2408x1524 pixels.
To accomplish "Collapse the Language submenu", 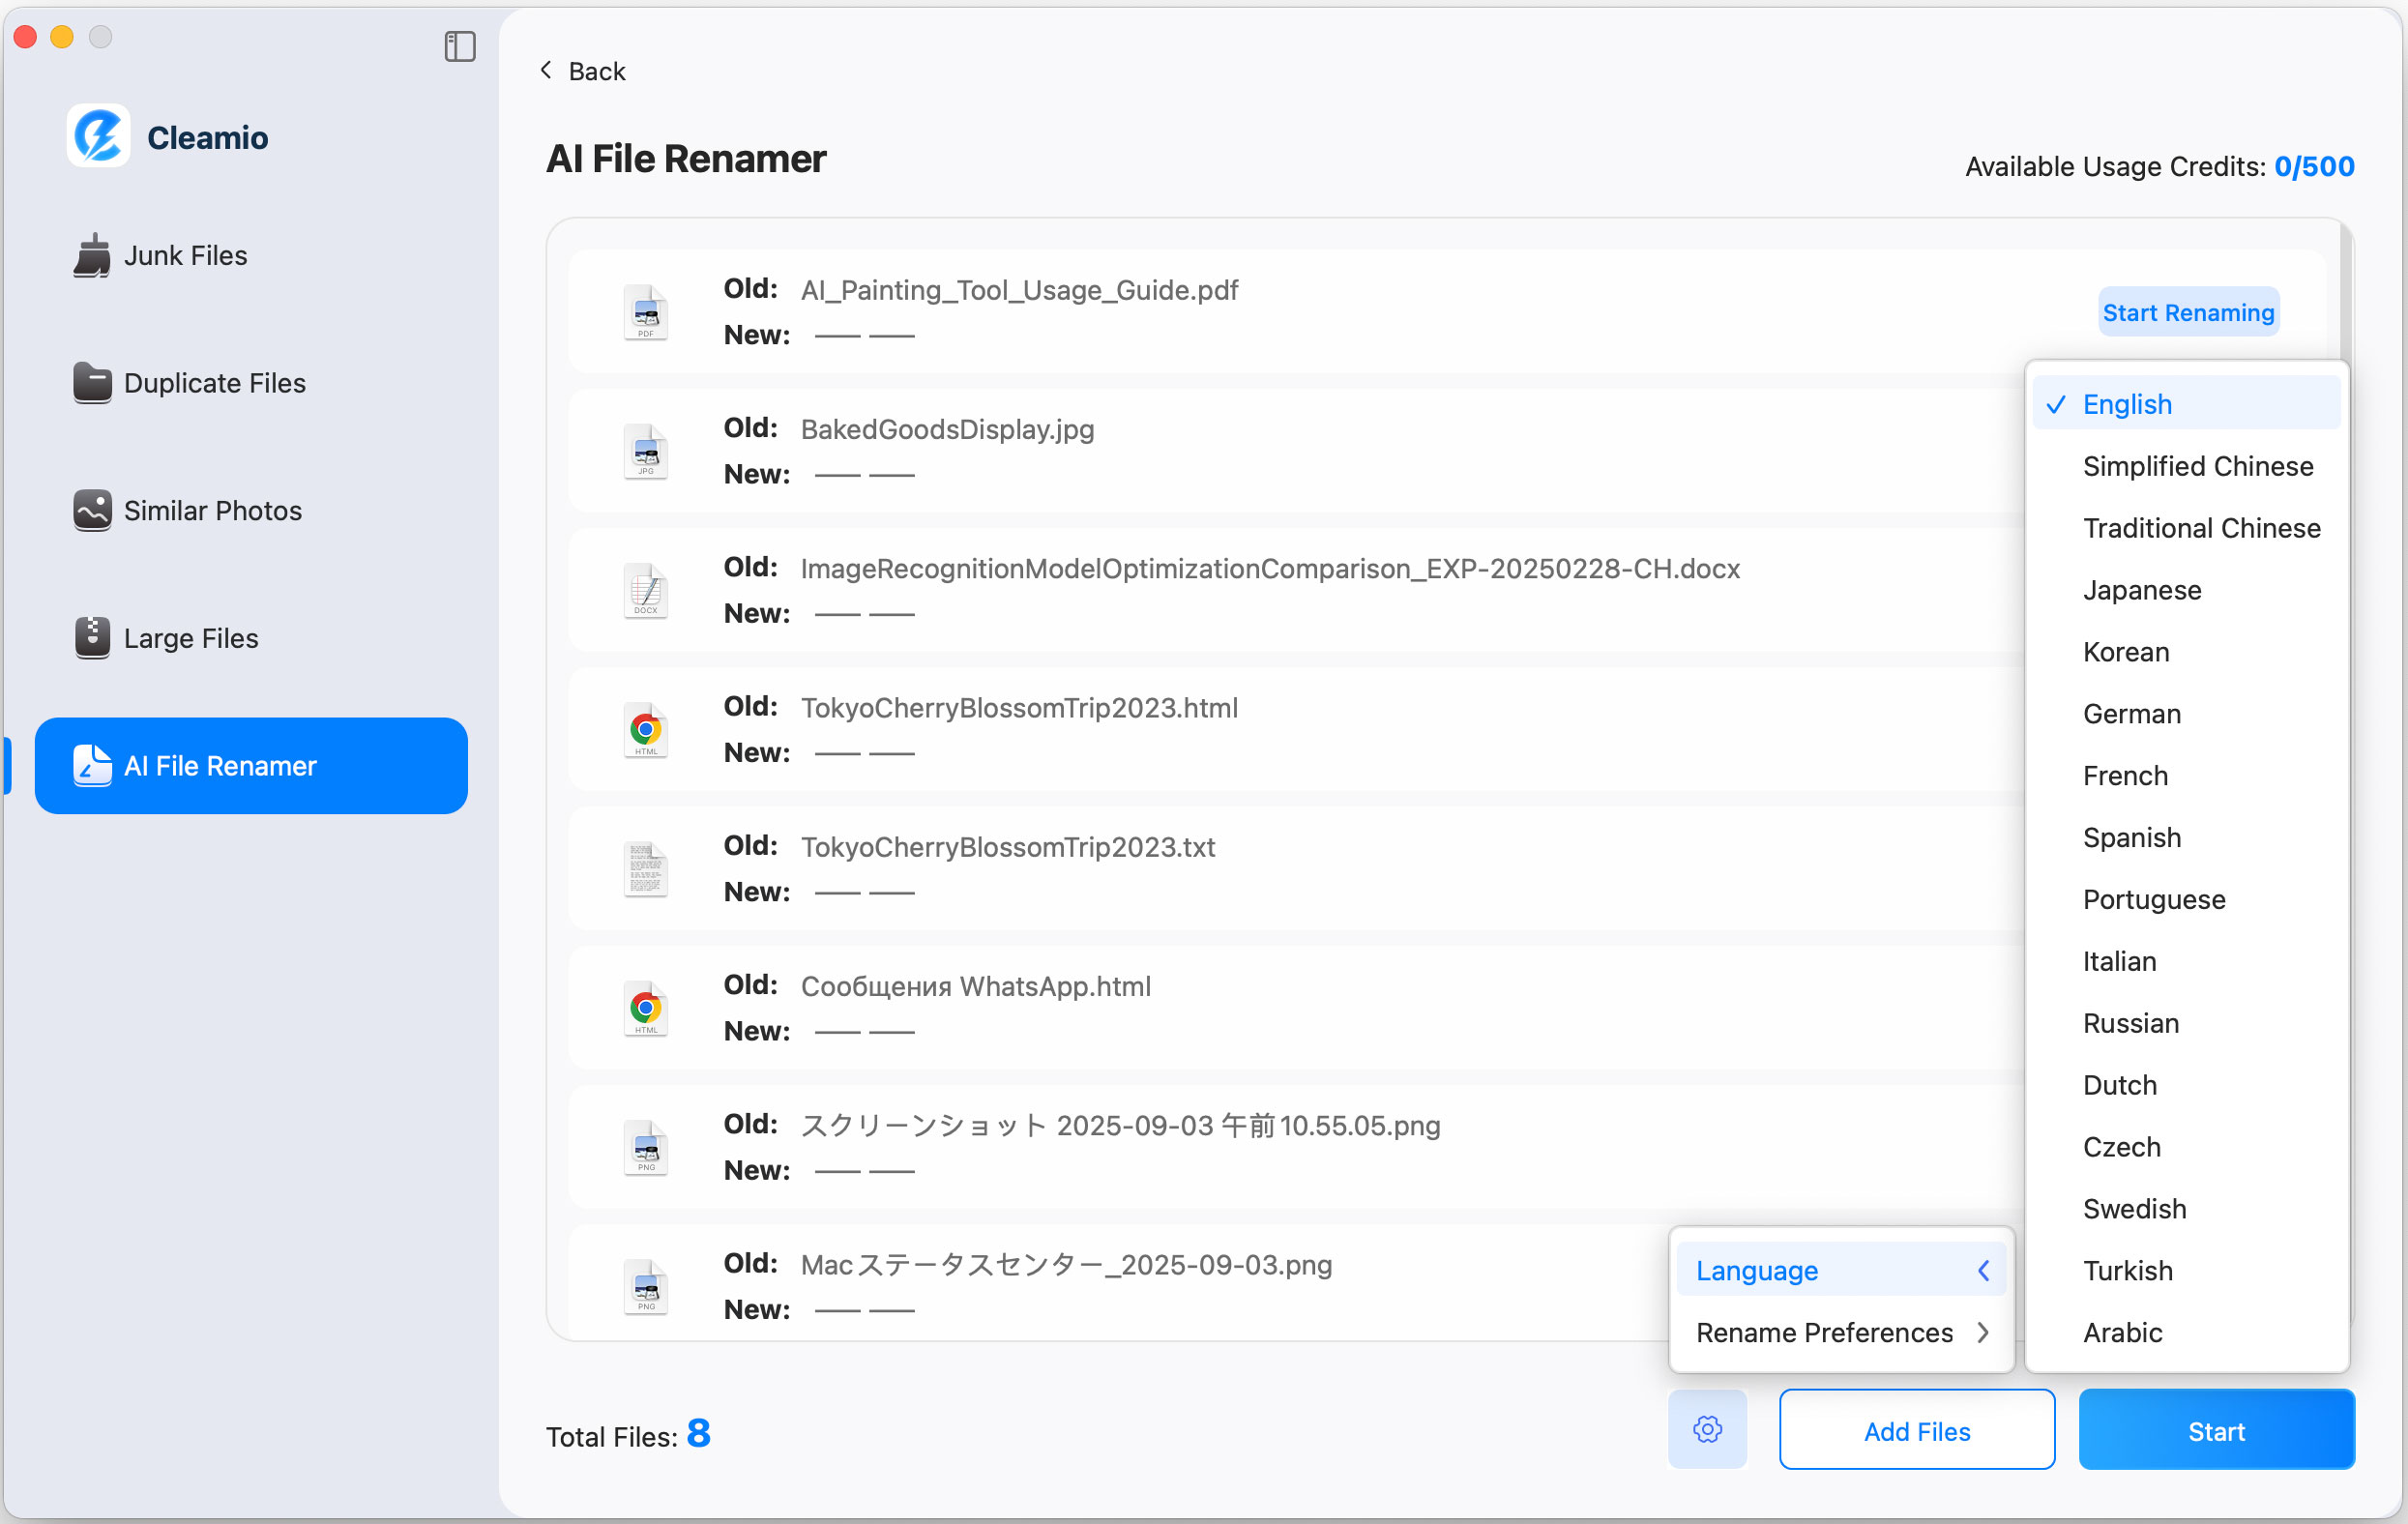I will point(1983,1270).
